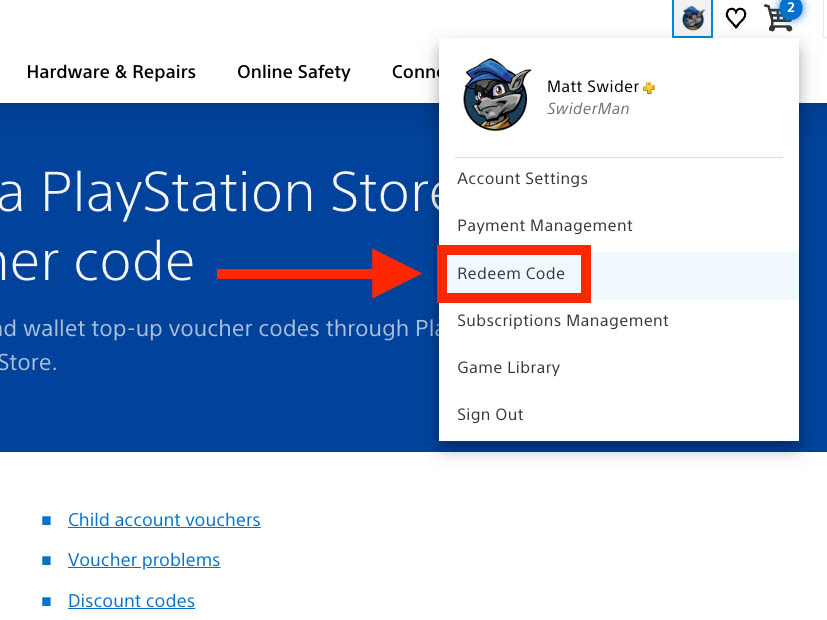Select Online Safety from the navigation
This screenshot has height=620, width=827.
click(293, 71)
